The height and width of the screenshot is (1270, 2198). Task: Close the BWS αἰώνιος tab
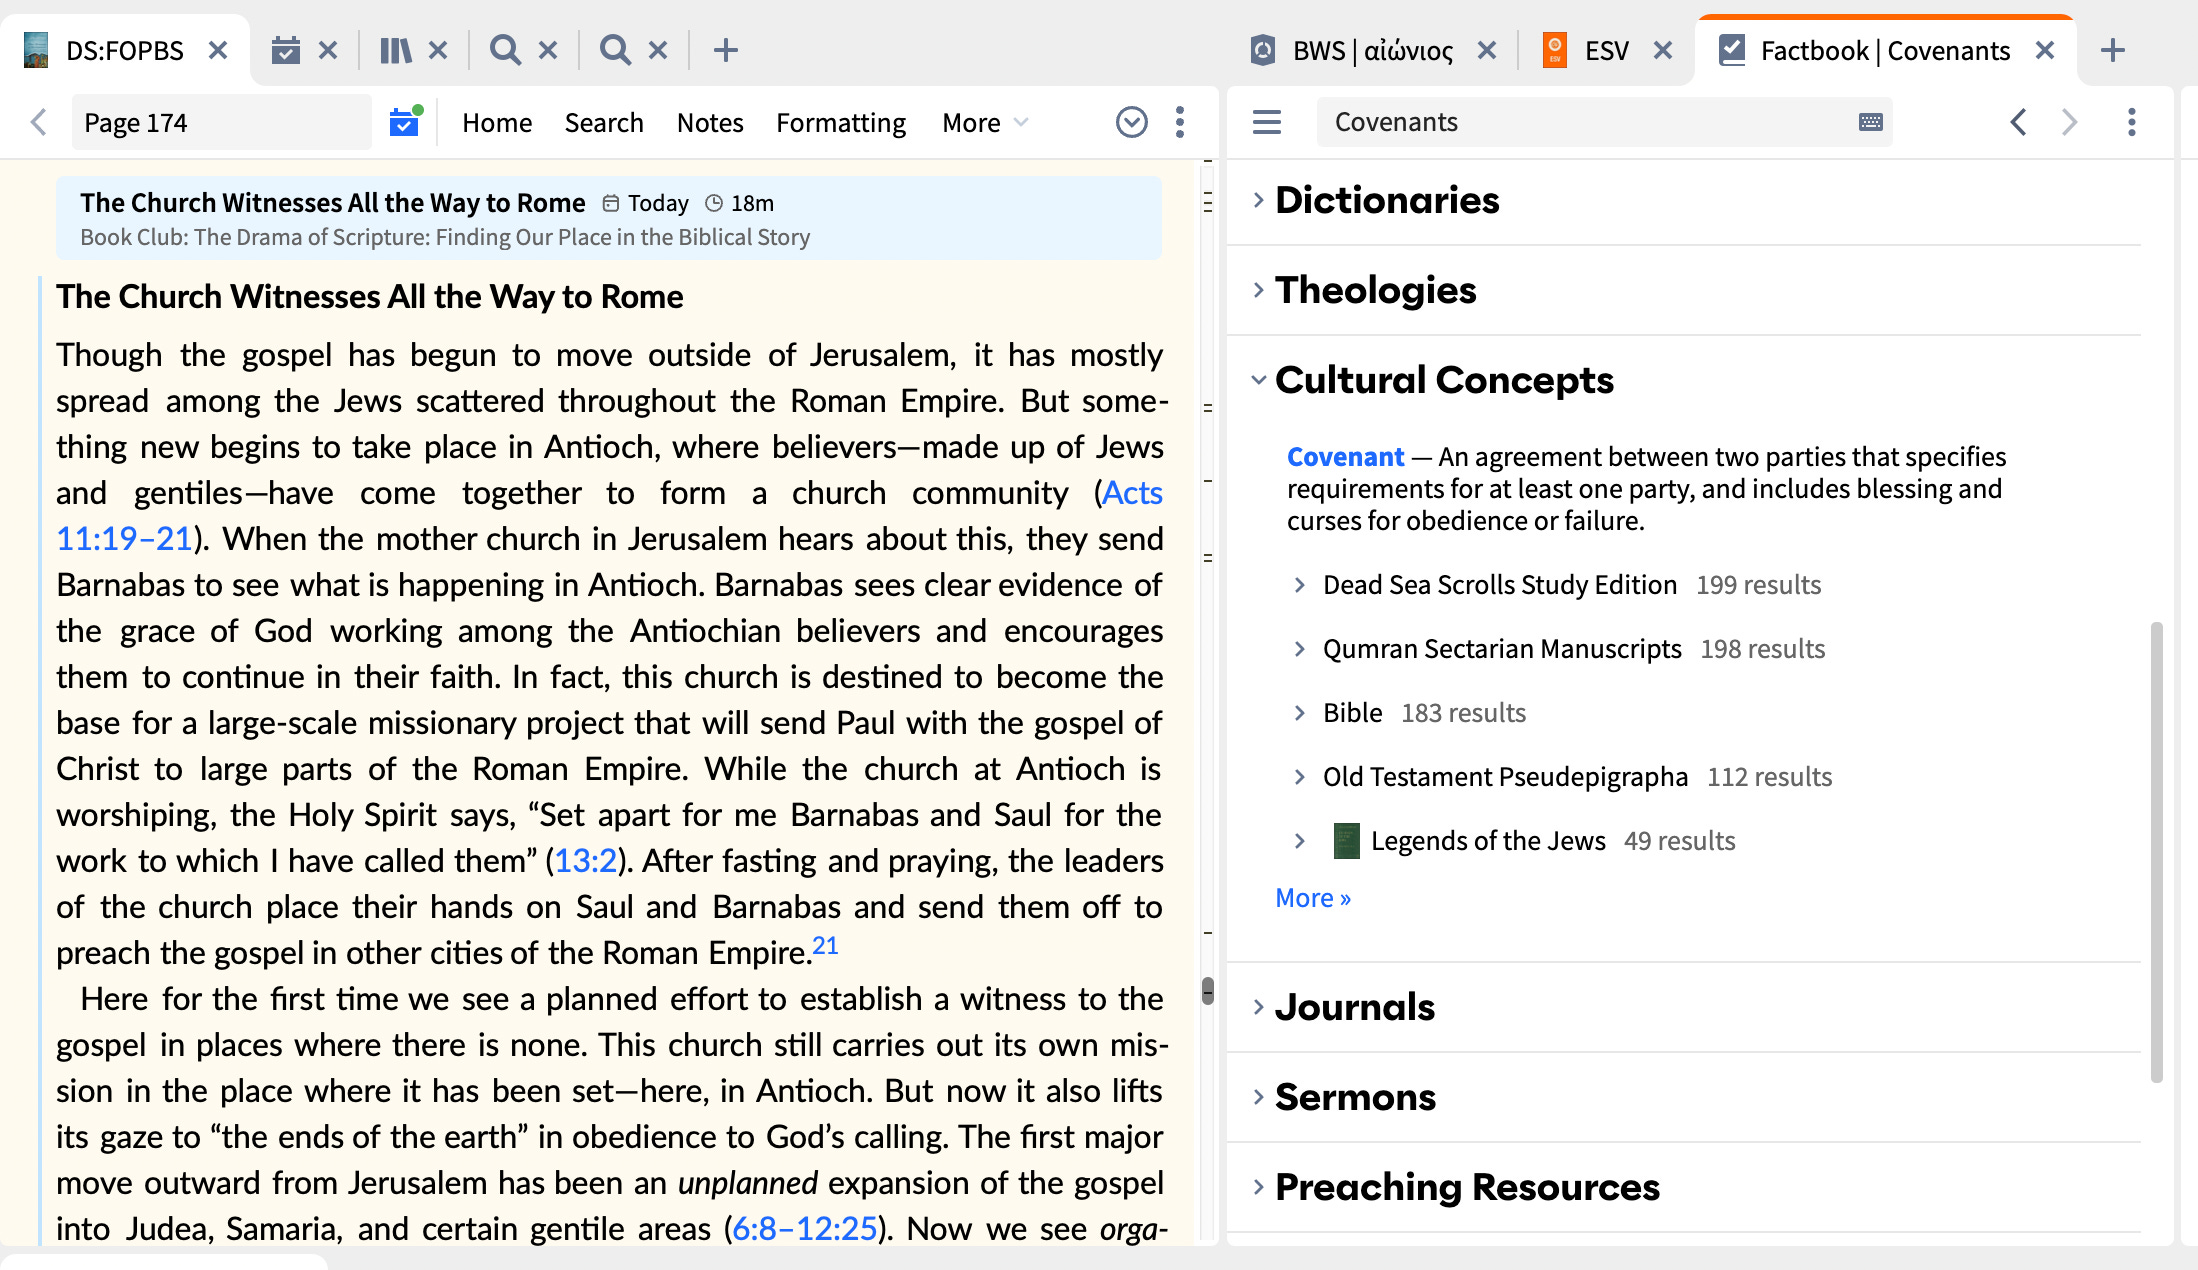1487,50
